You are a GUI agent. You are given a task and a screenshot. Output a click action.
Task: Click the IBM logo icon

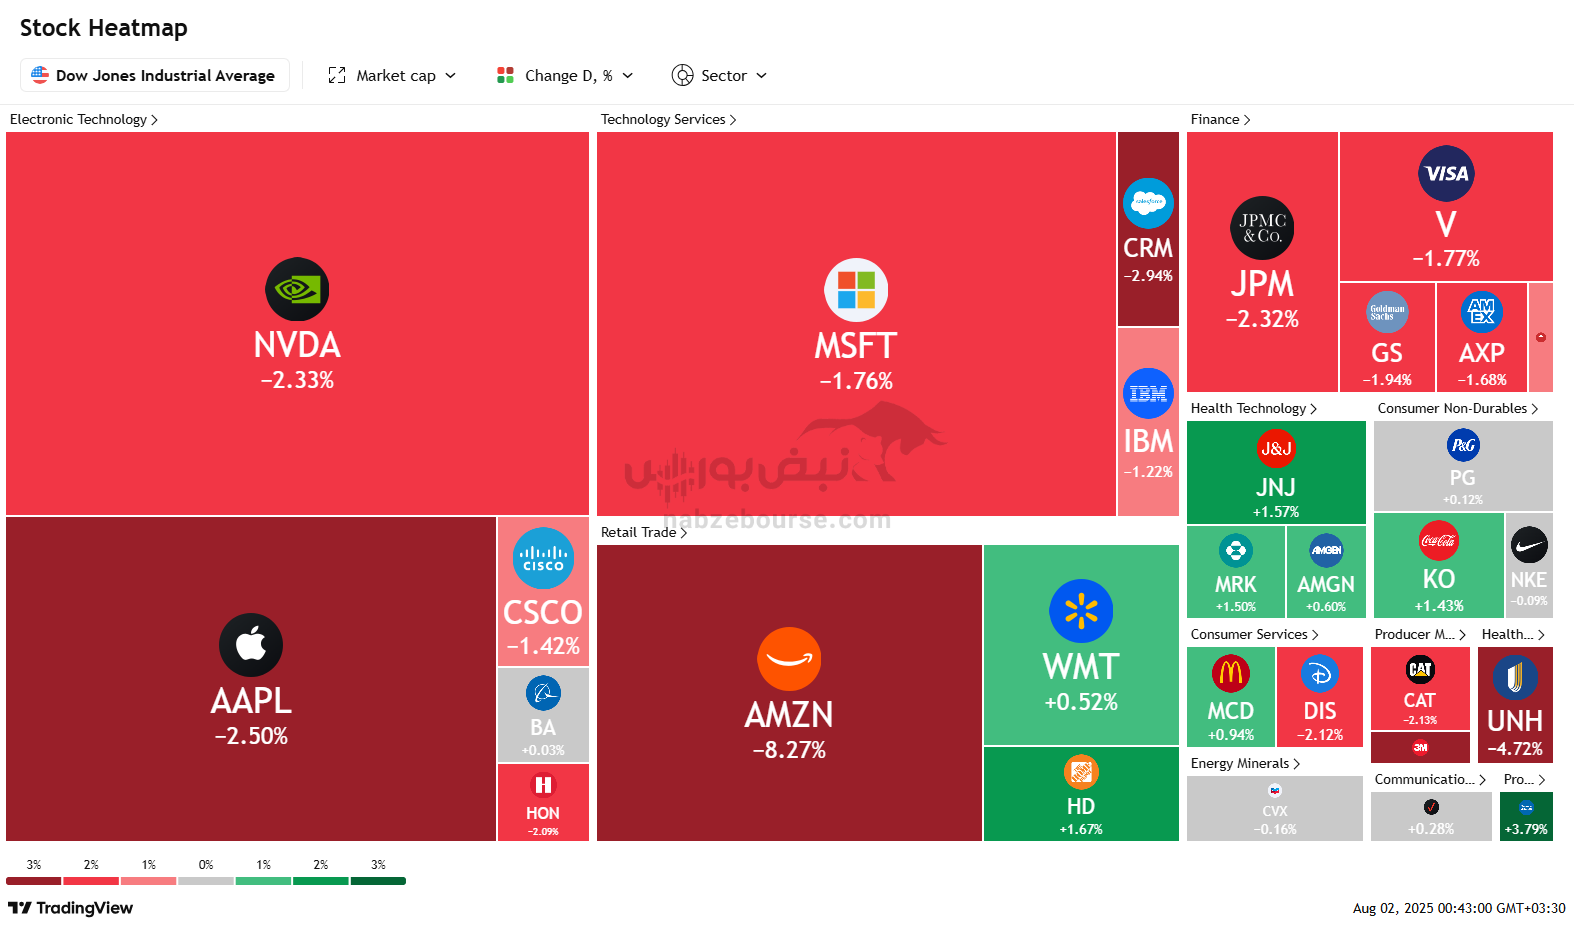tap(1148, 394)
